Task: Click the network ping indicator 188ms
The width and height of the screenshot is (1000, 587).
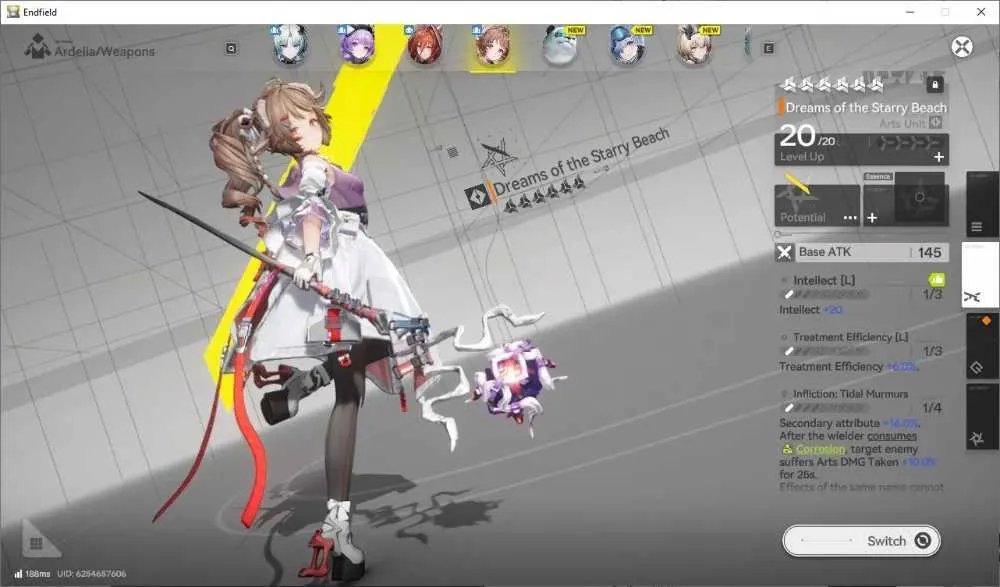Action: click(x=32, y=574)
